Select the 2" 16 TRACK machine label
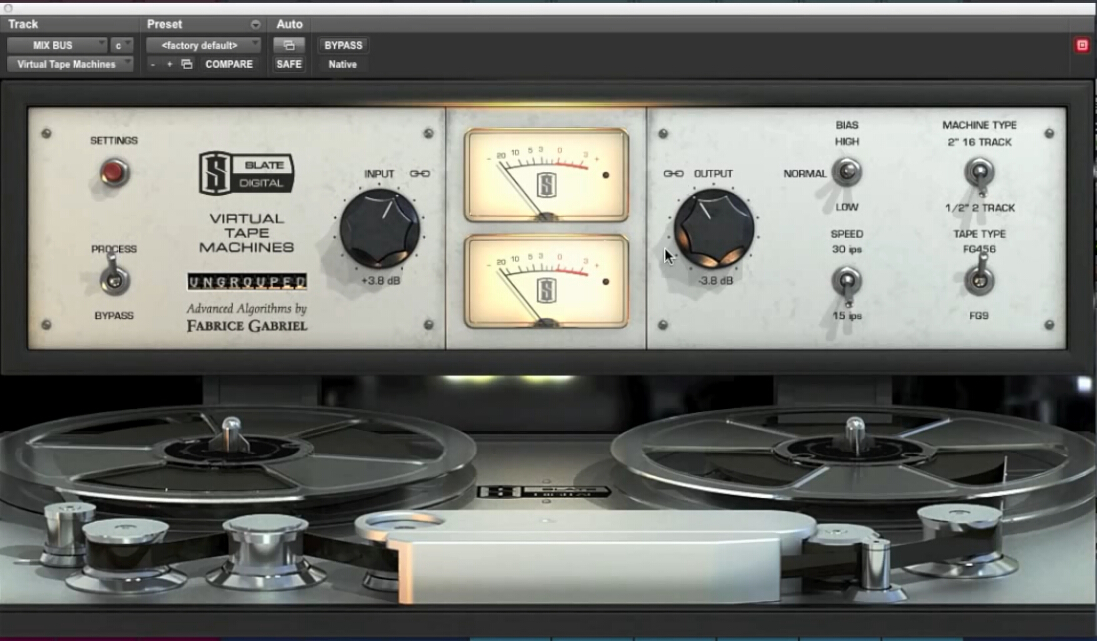 [x=979, y=142]
